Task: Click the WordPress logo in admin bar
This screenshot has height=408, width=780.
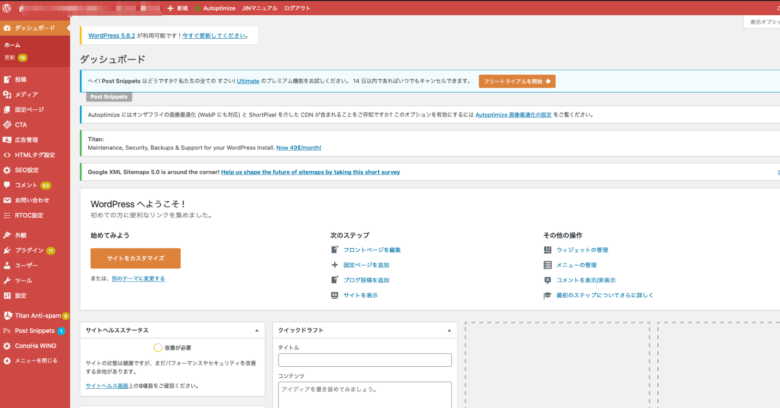Action: pyautogui.click(x=7, y=8)
